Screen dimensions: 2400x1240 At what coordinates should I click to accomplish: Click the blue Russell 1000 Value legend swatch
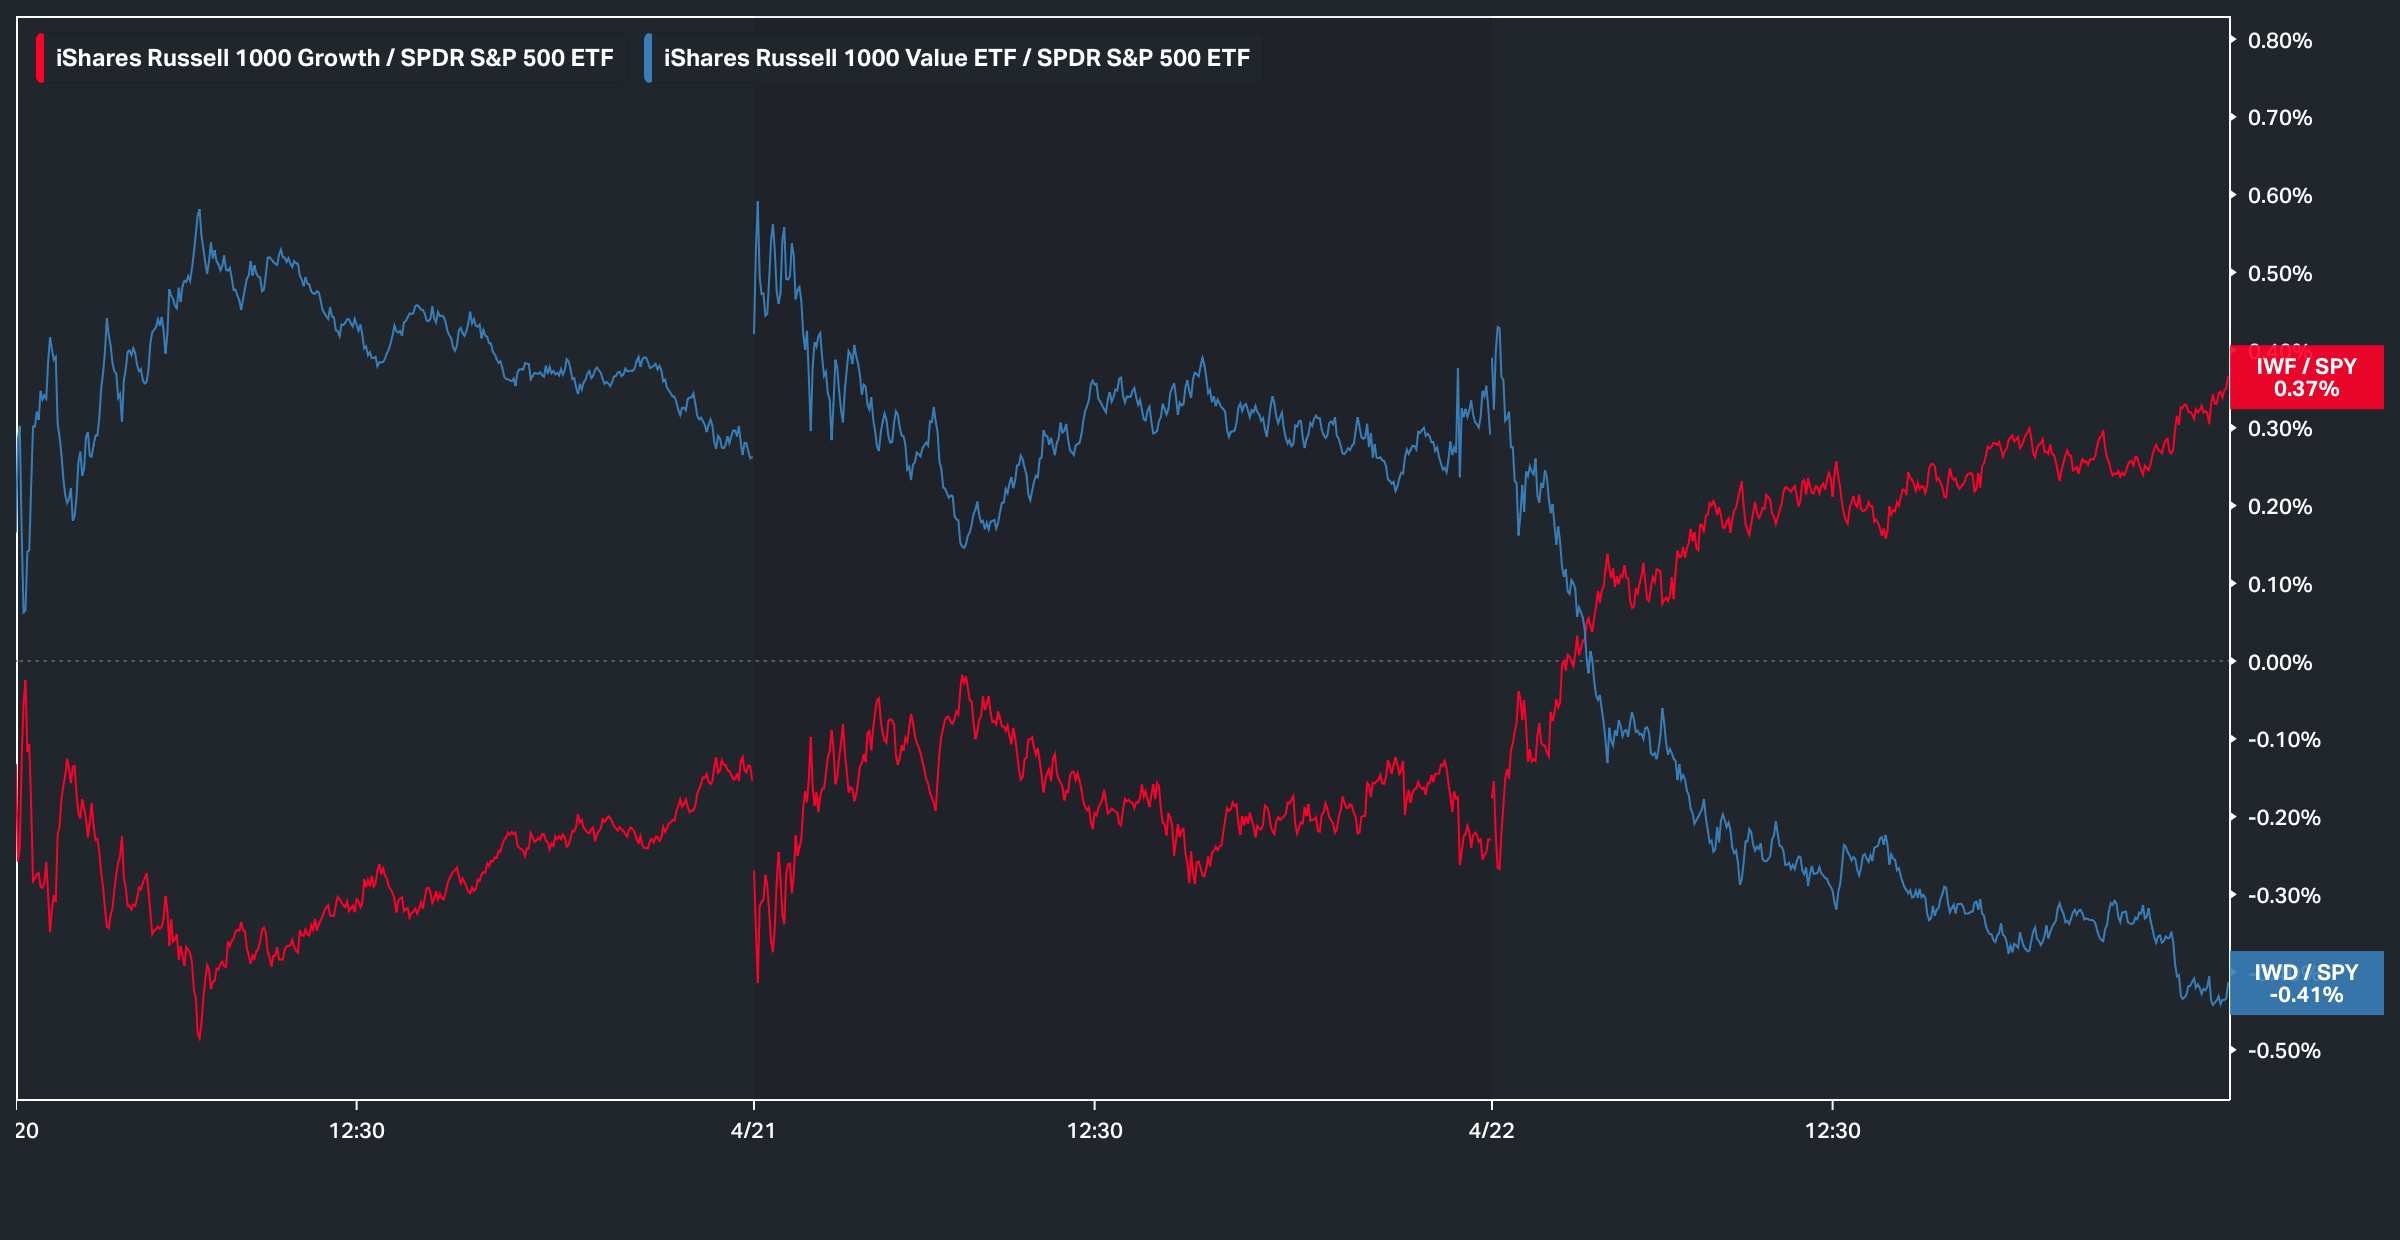click(648, 58)
